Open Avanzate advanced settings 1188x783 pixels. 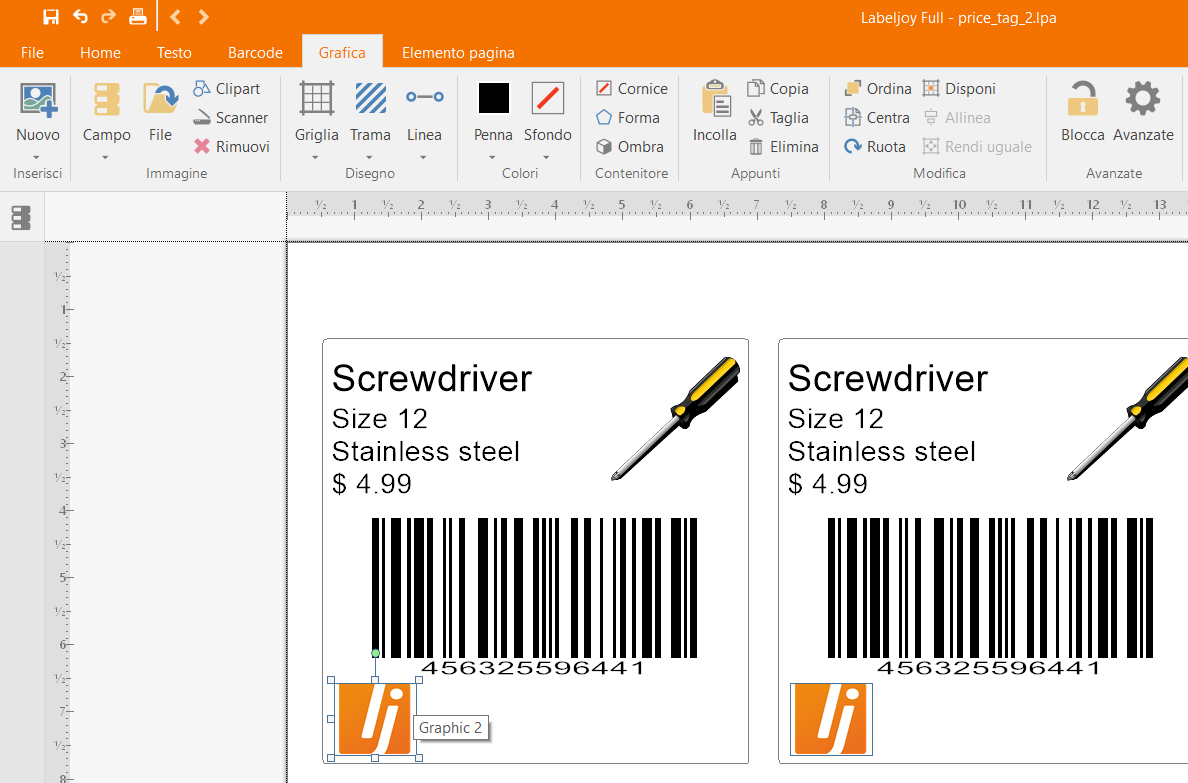1143,111
